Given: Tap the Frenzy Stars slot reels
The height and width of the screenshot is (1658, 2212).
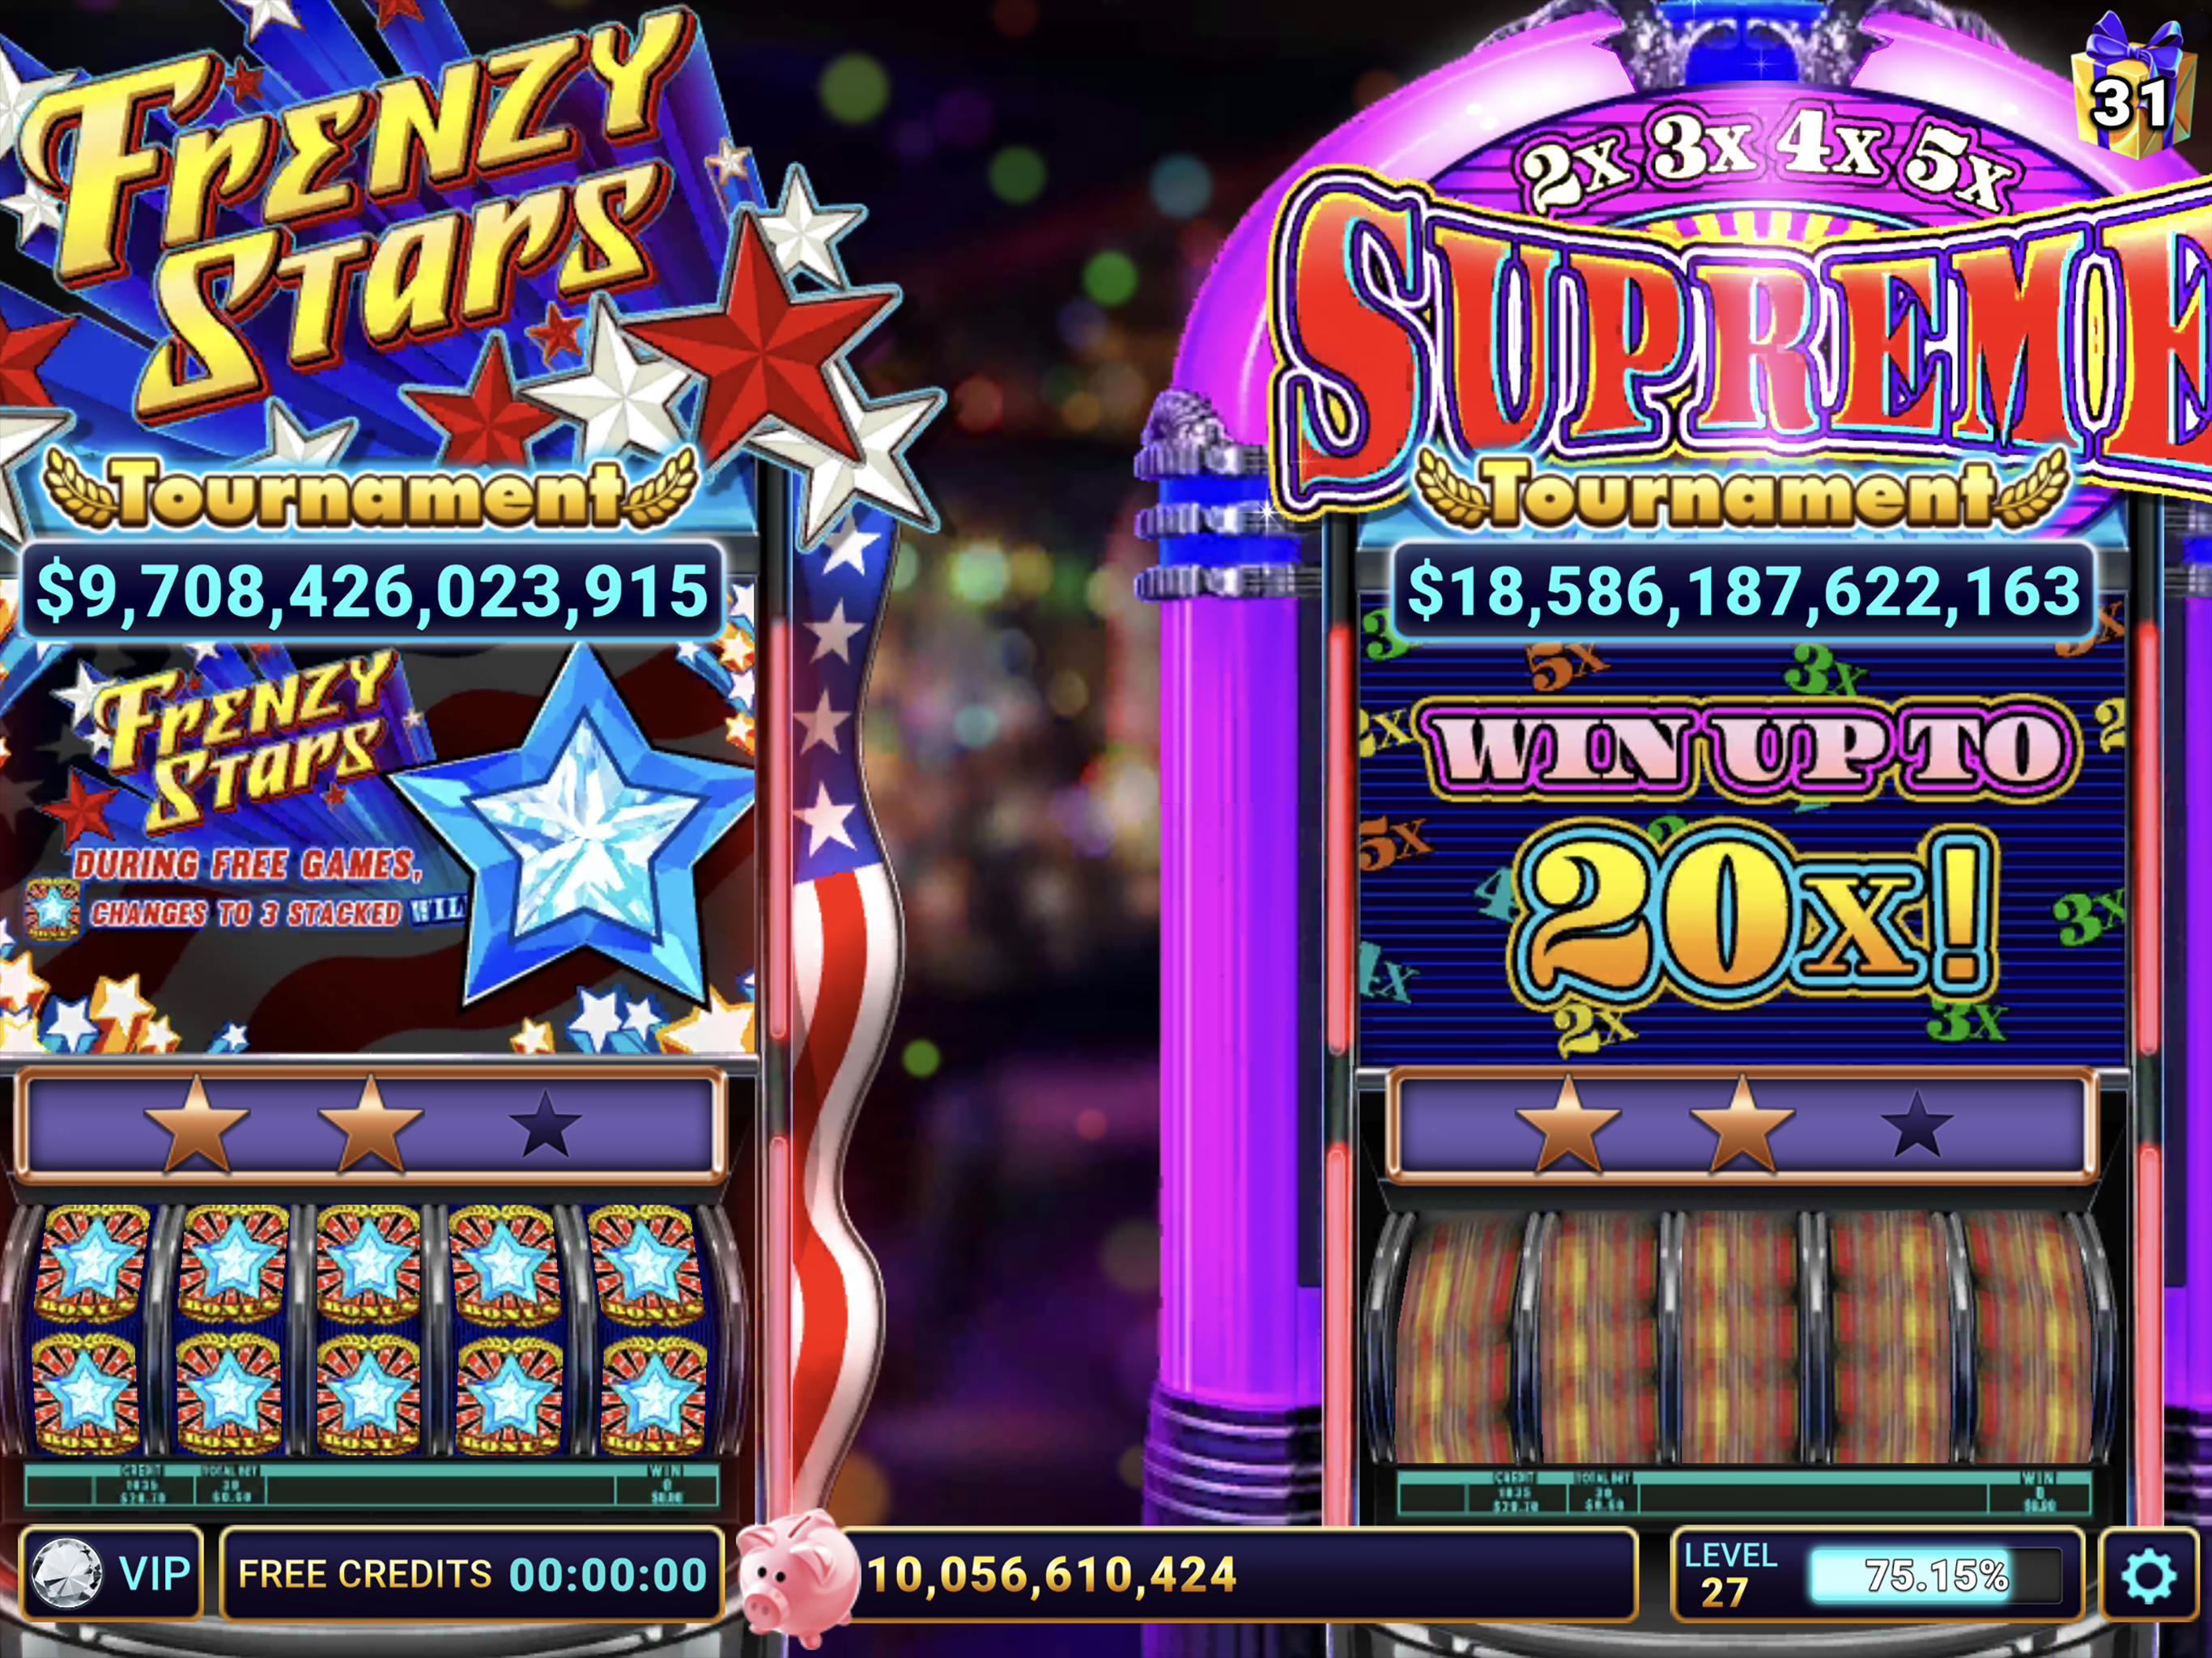Looking at the screenshot, I should [370, 1330].
